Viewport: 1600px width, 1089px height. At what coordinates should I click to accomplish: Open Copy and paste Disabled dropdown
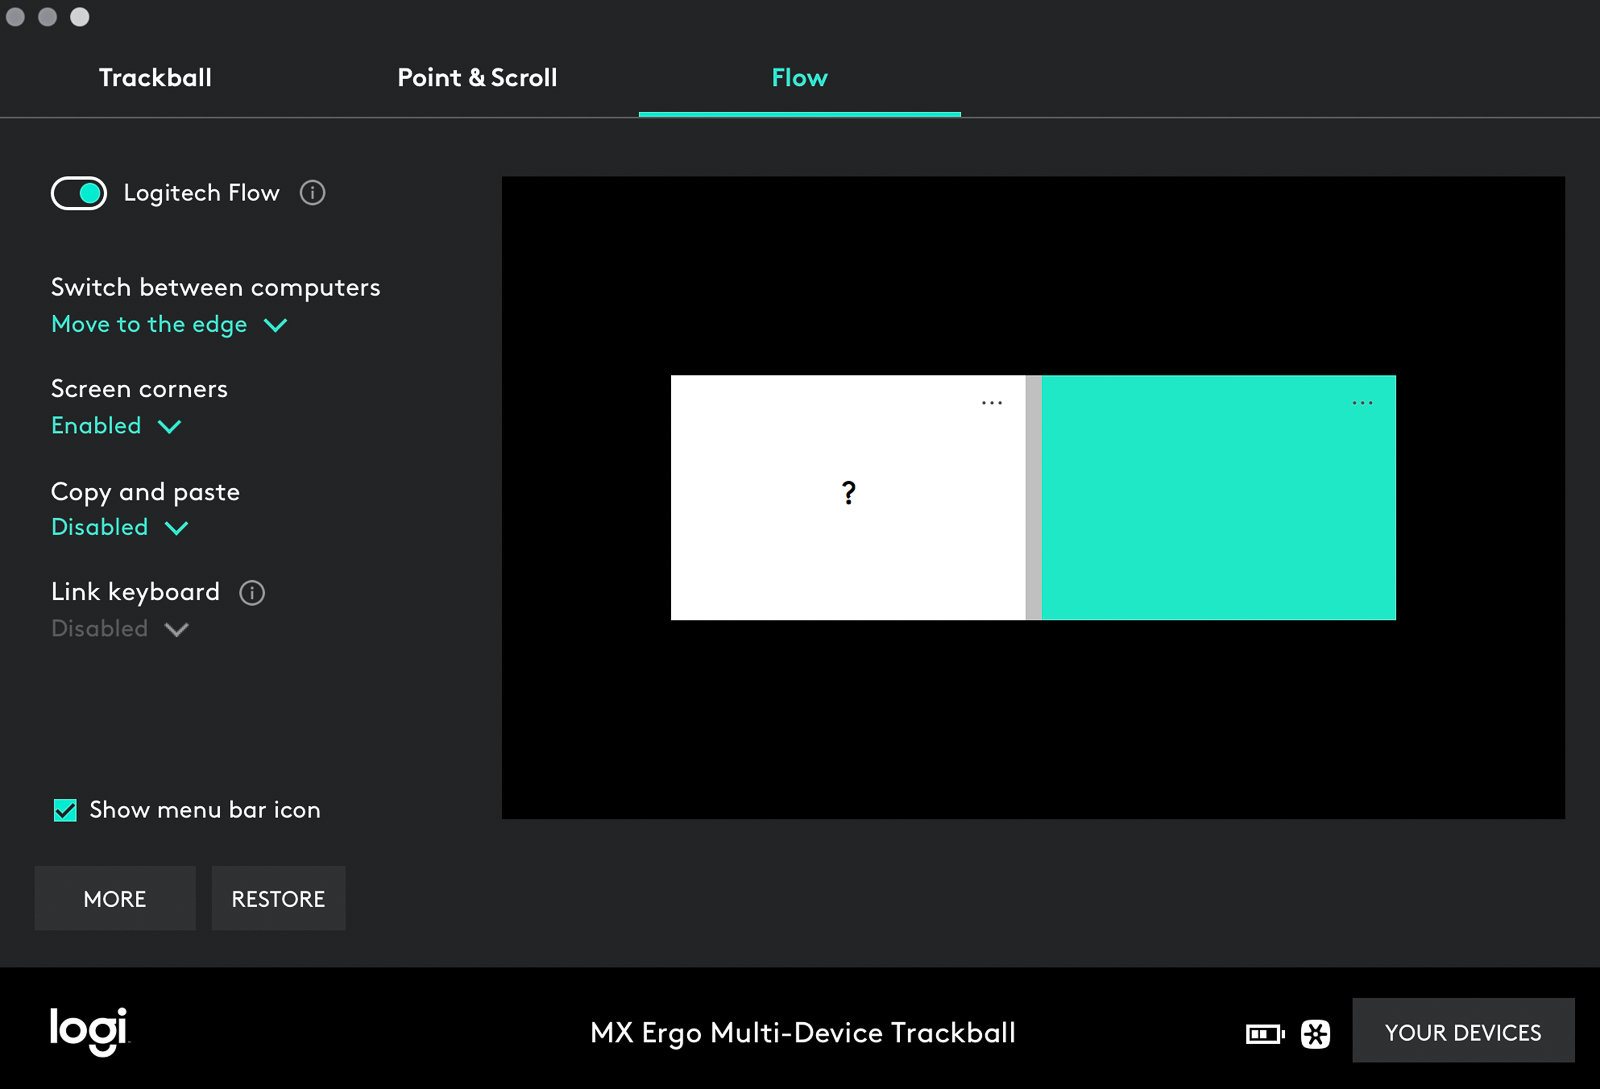coord(120,527)
